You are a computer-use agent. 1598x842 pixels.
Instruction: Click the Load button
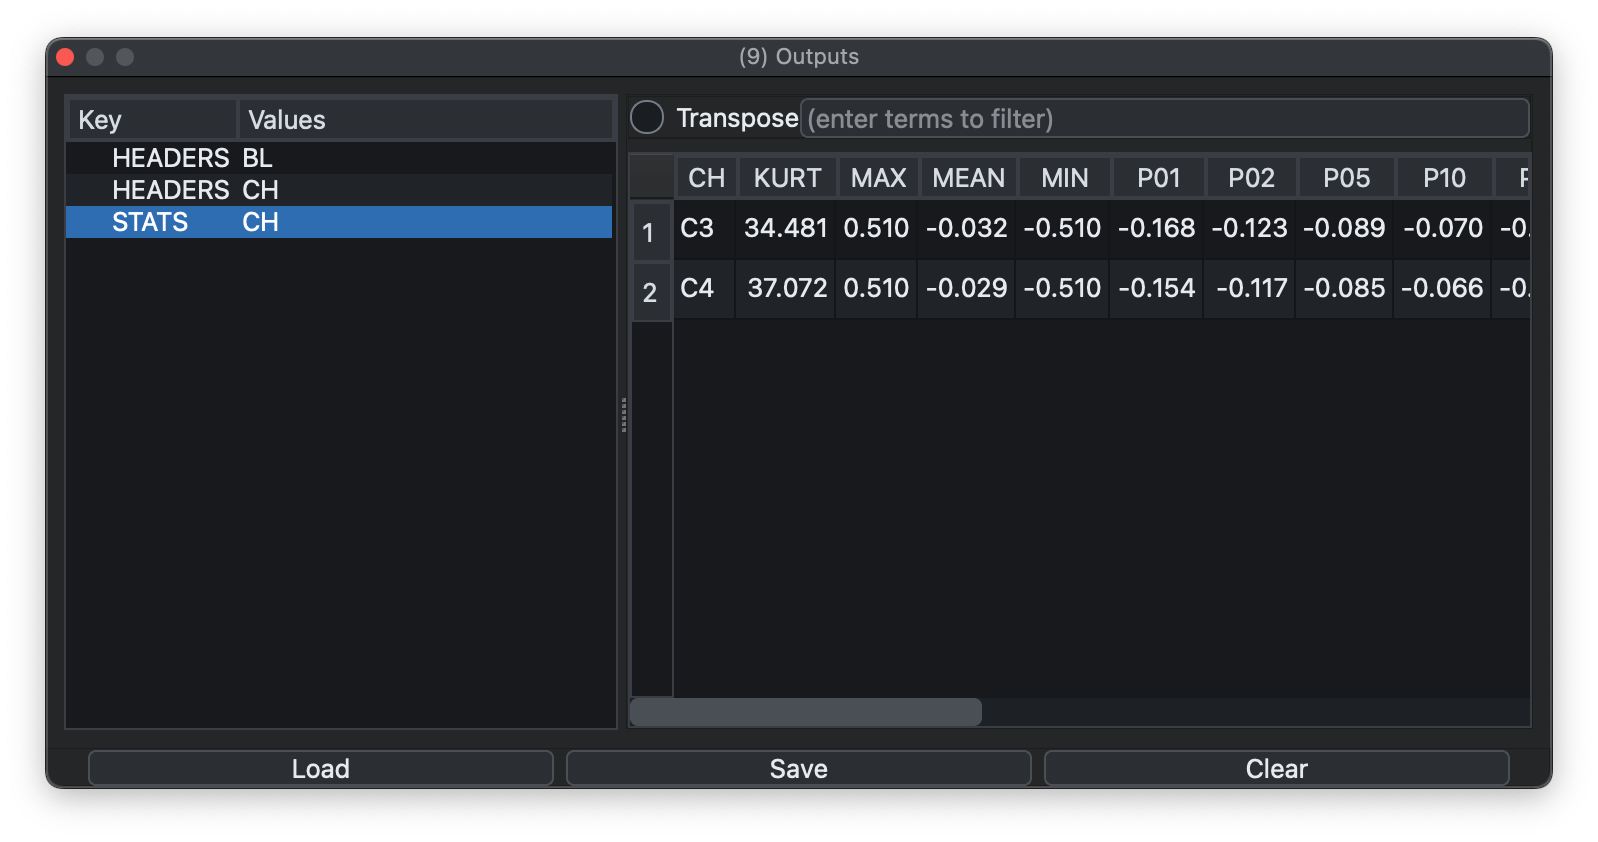click(x=321, y=768)
